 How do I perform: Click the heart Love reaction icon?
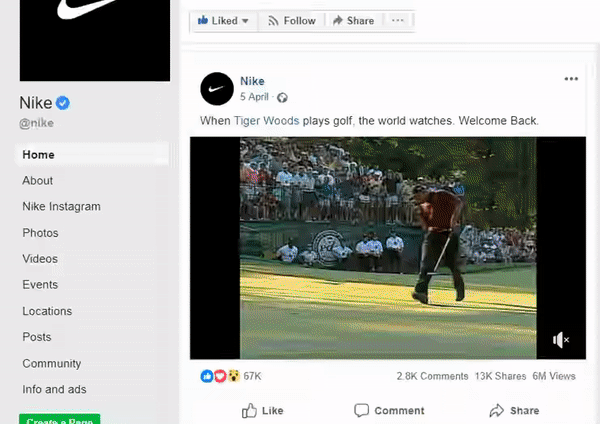(x=220, y=376)
